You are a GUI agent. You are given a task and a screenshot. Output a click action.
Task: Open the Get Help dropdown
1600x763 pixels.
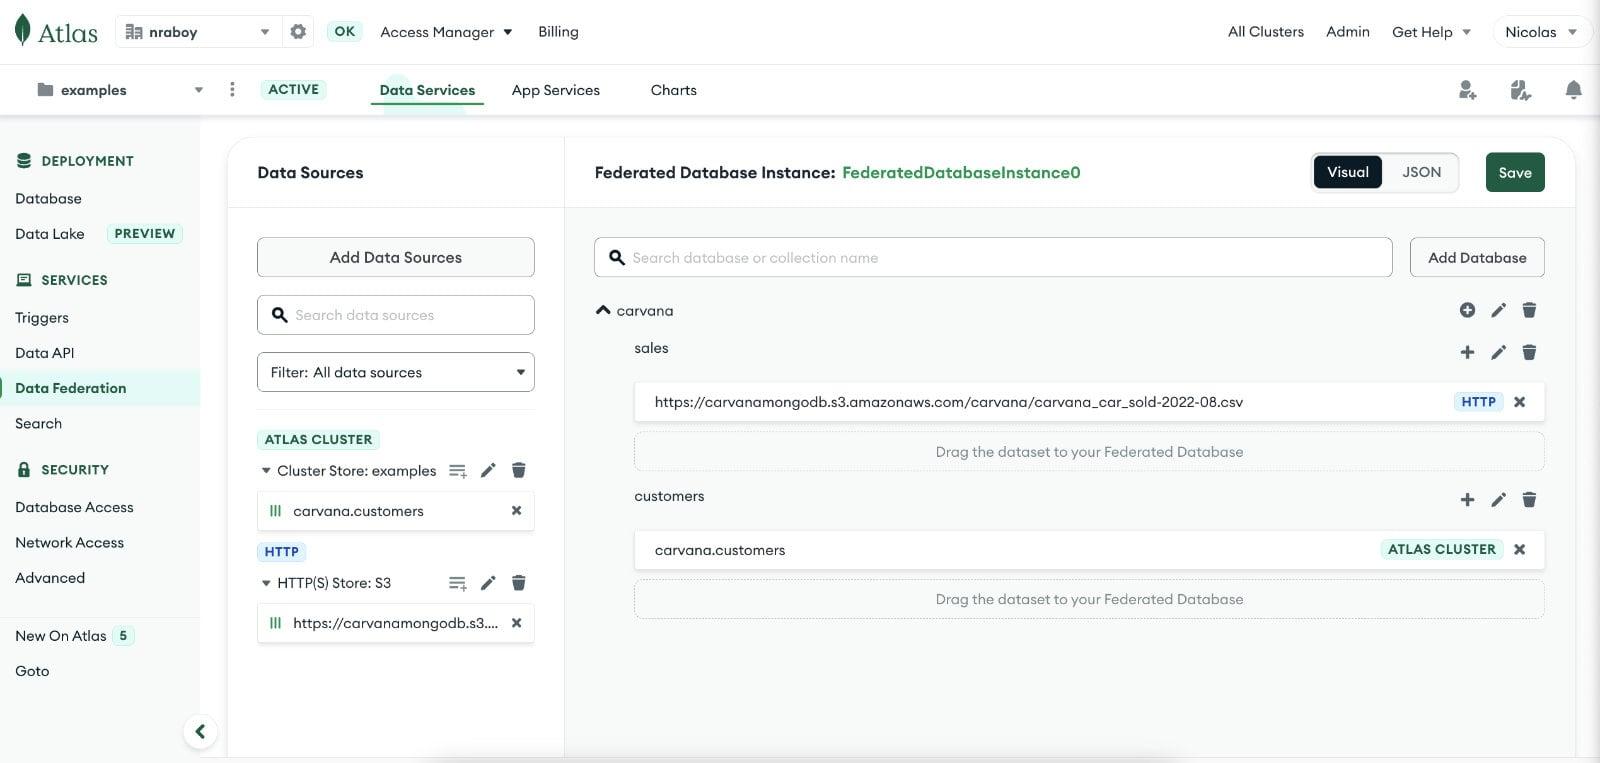tap(1431, 32)
